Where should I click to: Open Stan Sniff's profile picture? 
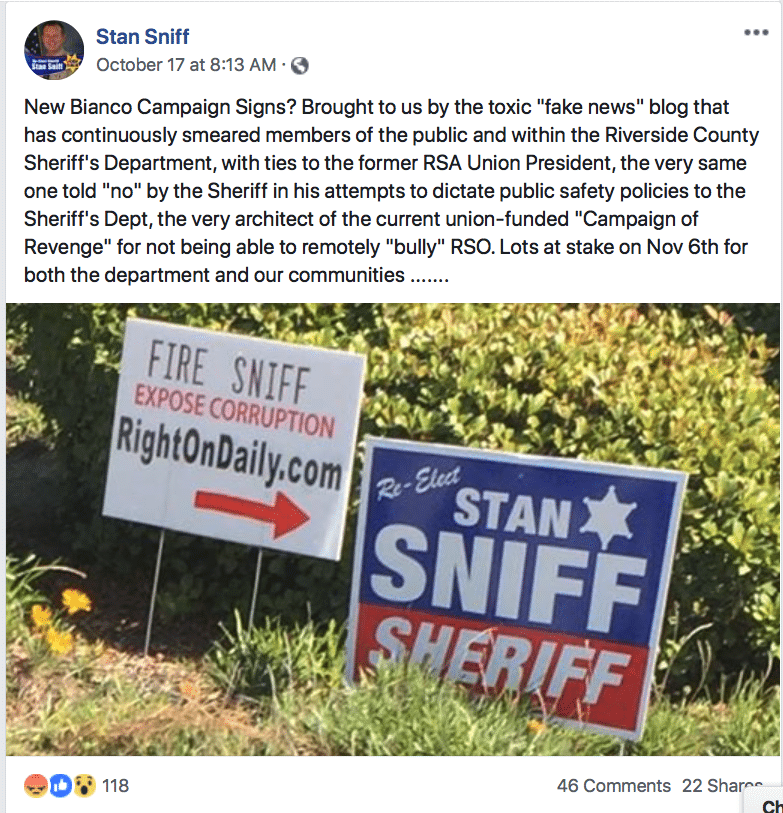point(54,50)
